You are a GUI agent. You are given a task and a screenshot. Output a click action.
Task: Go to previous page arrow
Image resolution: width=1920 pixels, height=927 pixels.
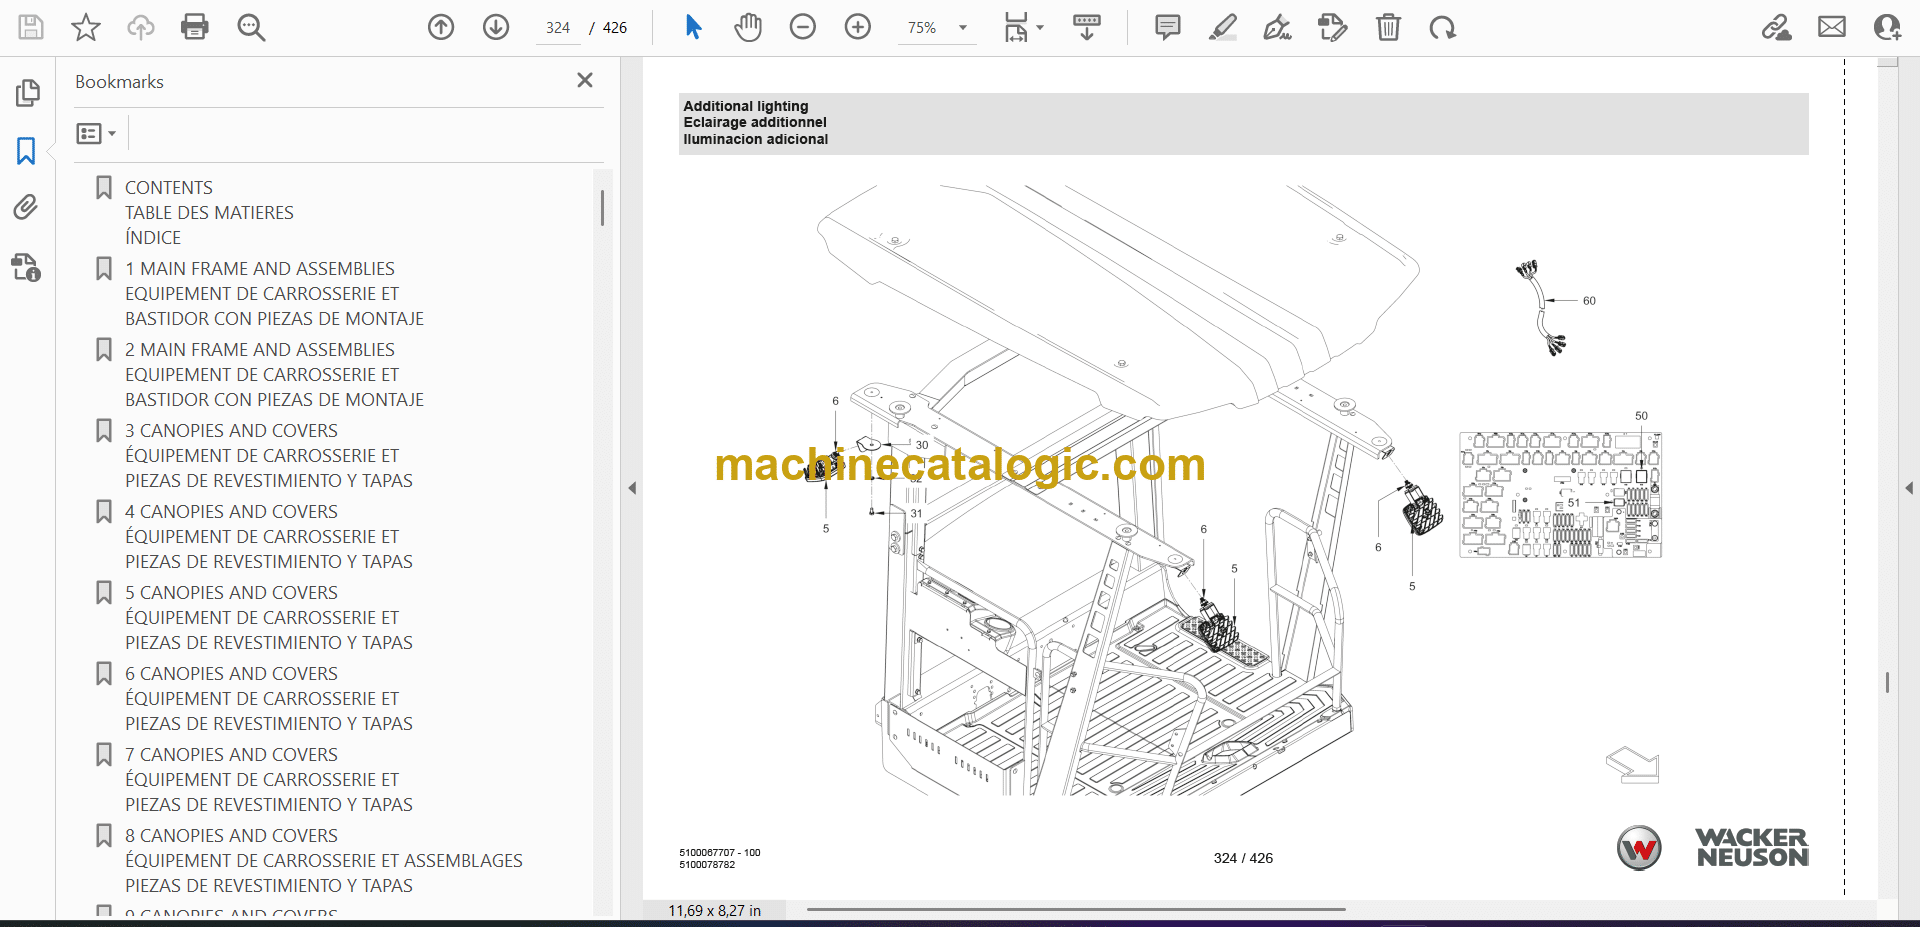(x=441, y=27)
